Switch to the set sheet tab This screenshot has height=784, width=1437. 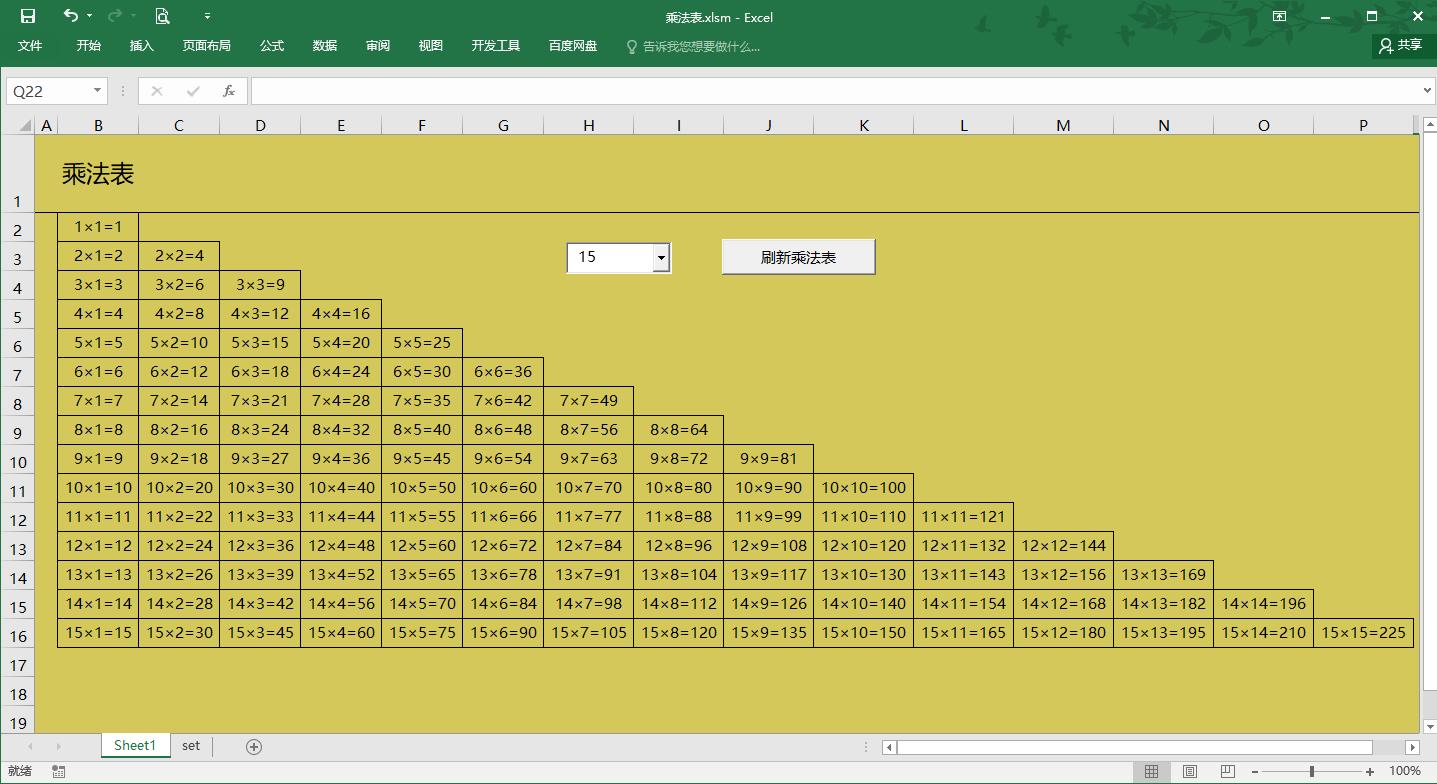click(x=191, y=746)
